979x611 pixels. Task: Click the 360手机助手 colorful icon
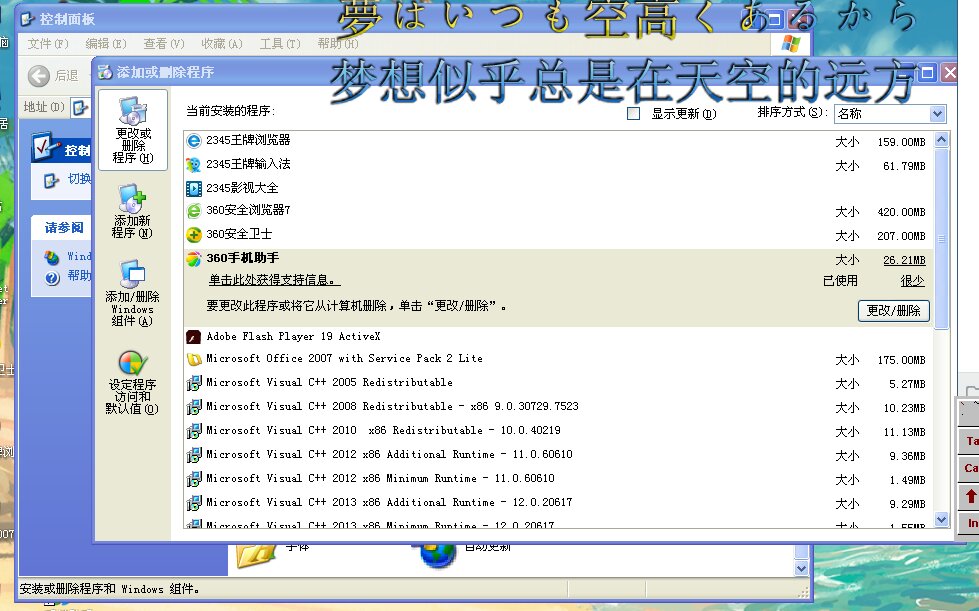pyautogui.click(x=194, y=258)
